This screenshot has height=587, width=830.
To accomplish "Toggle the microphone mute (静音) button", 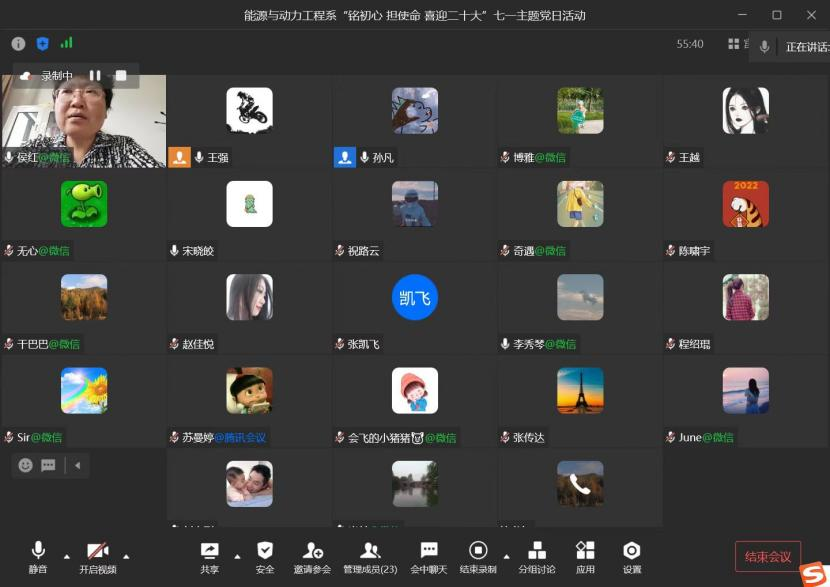I will click(38, 557).
